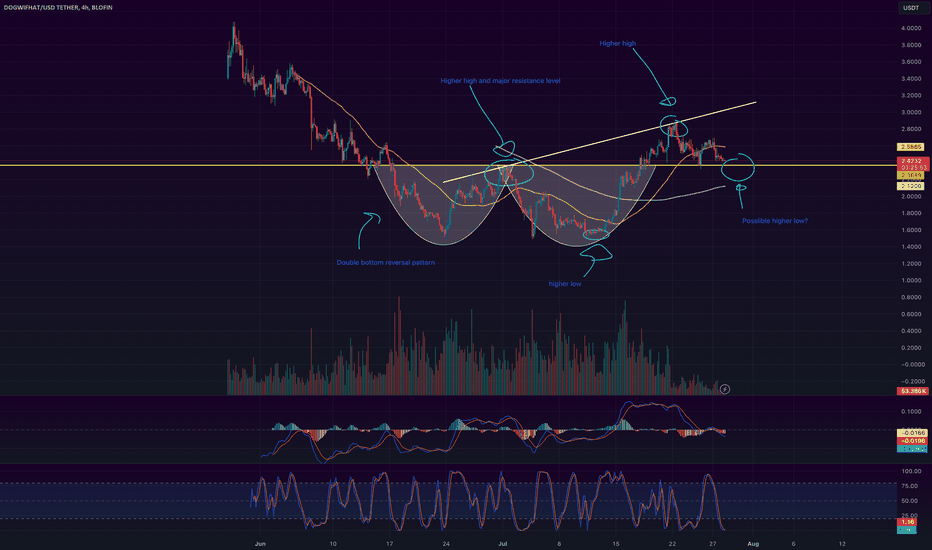Click the 2.1200 price tag

pyautogui.click(x=911, y=186)
